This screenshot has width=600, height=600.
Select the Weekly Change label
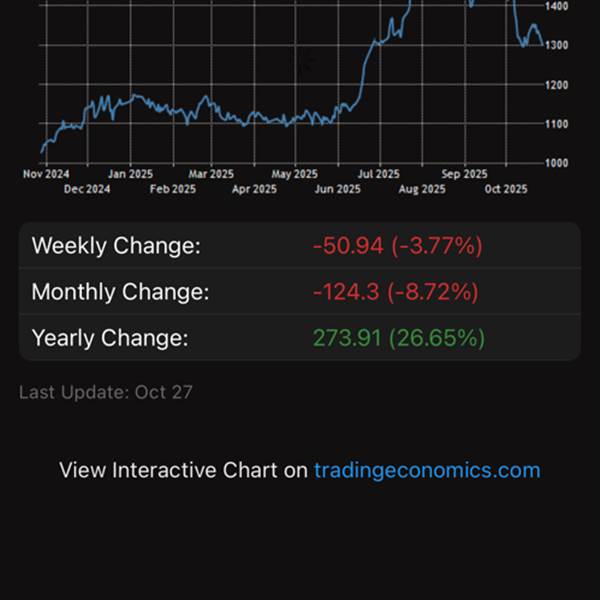pyautogui.click(x=115, y=246)
